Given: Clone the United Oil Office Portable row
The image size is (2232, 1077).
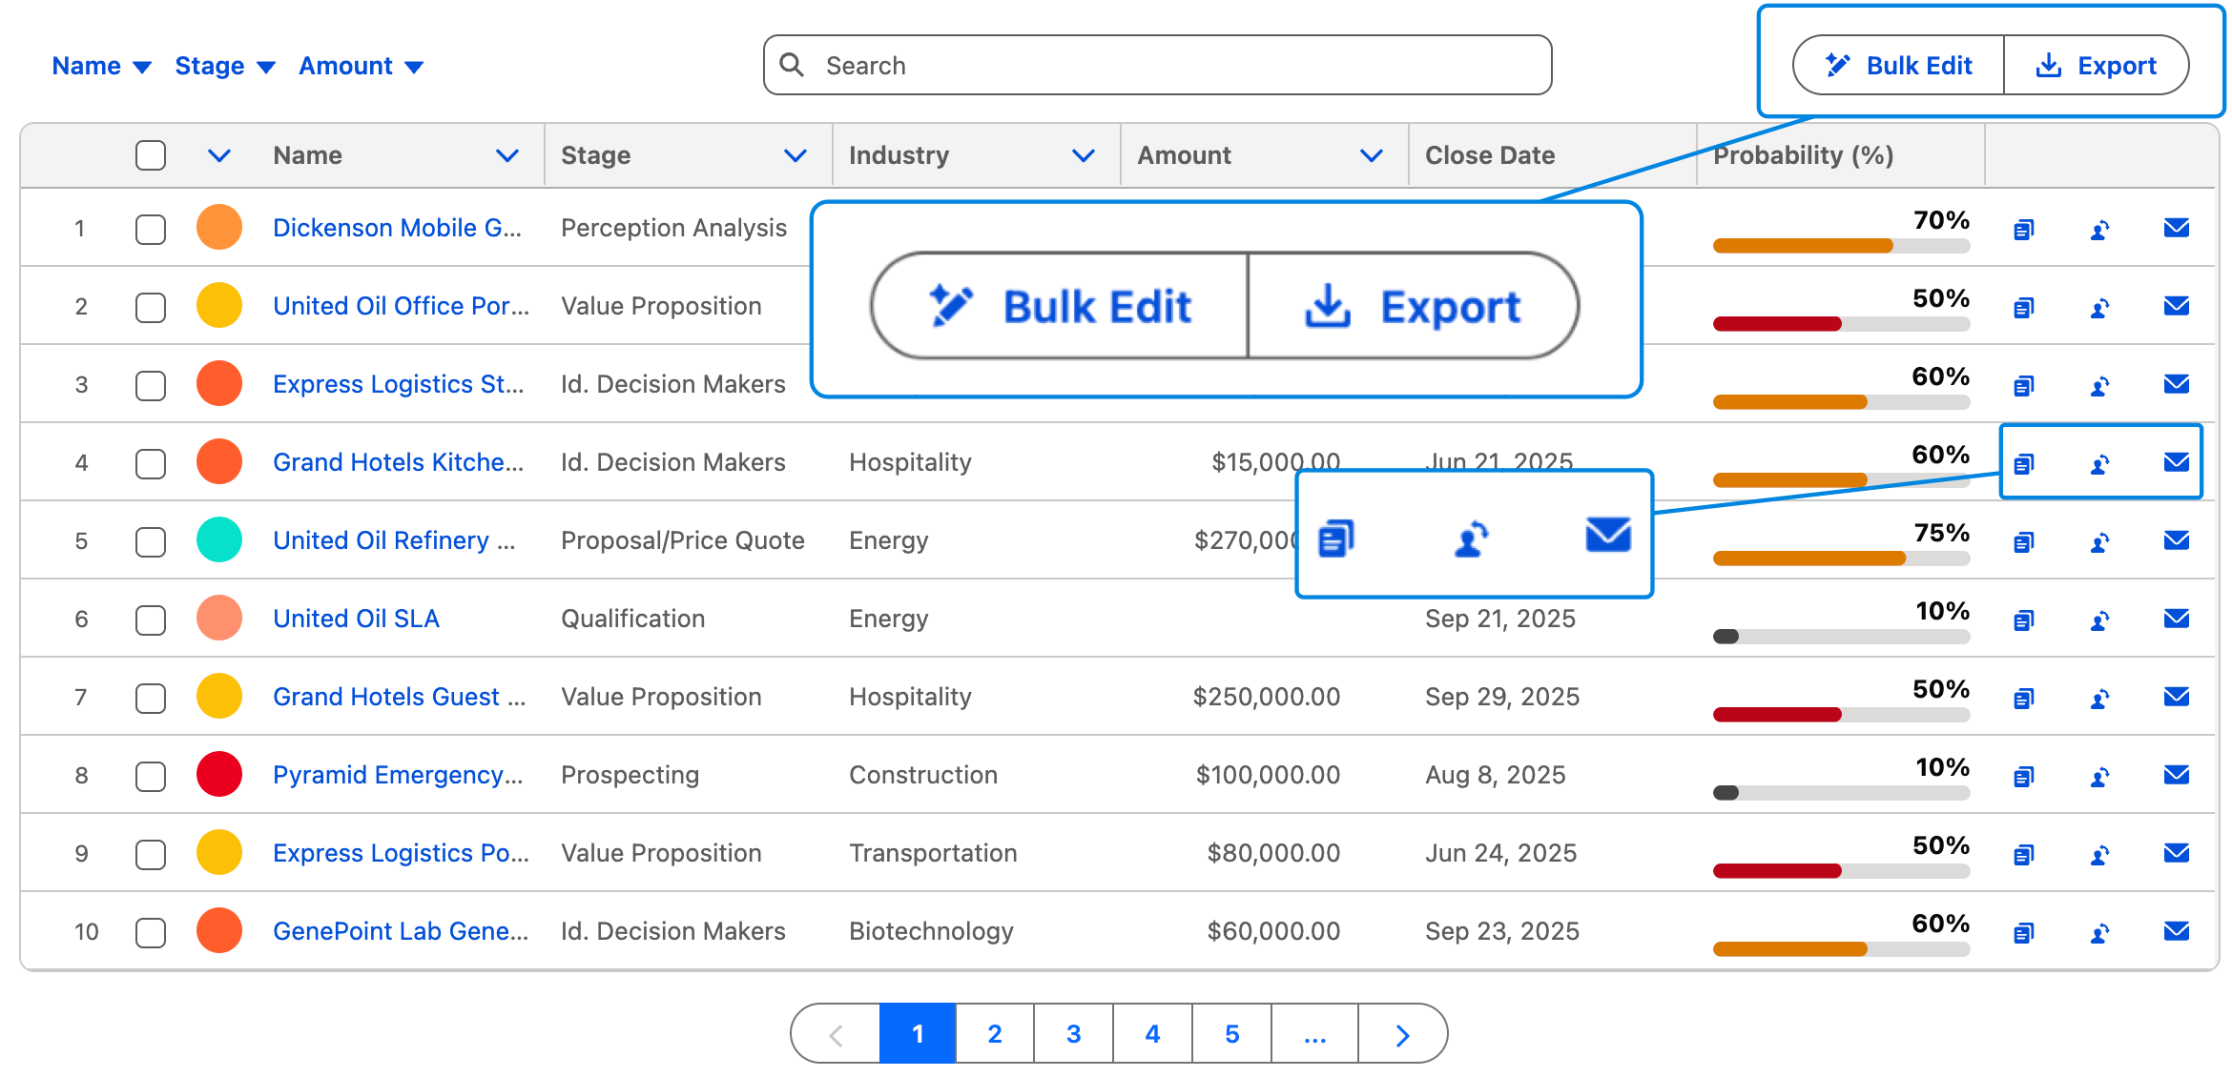Looking at the screenshot, I should (2023, 307).
